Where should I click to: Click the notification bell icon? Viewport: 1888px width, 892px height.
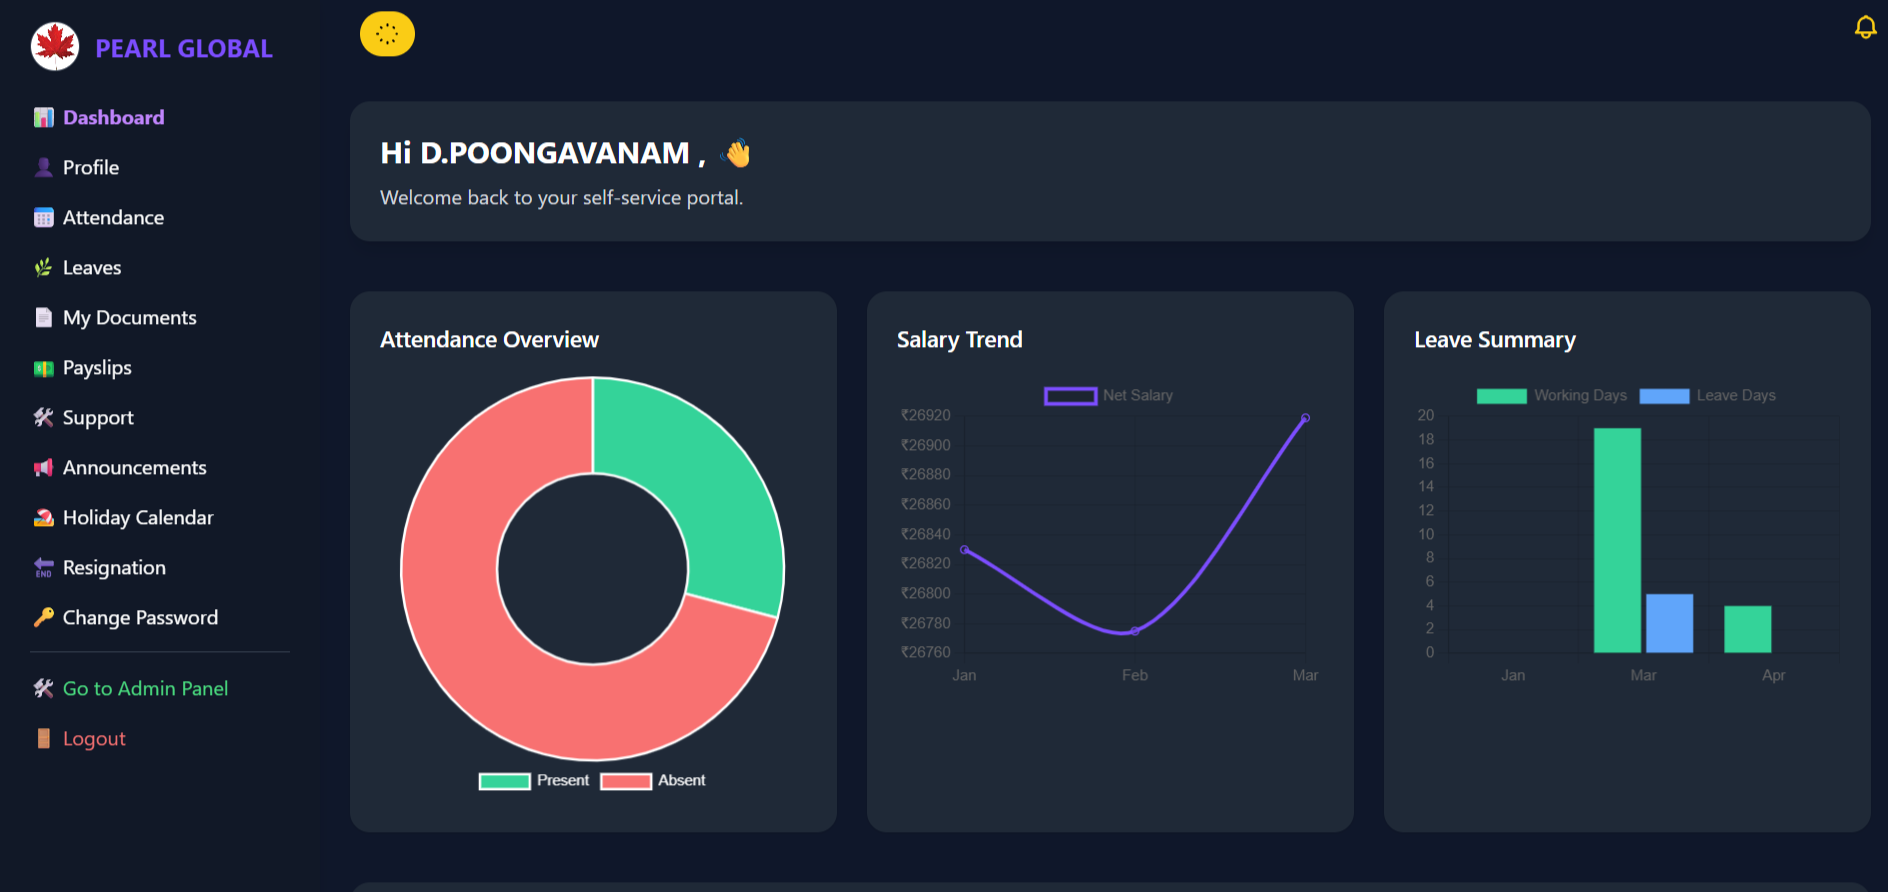pos(1865,28)
